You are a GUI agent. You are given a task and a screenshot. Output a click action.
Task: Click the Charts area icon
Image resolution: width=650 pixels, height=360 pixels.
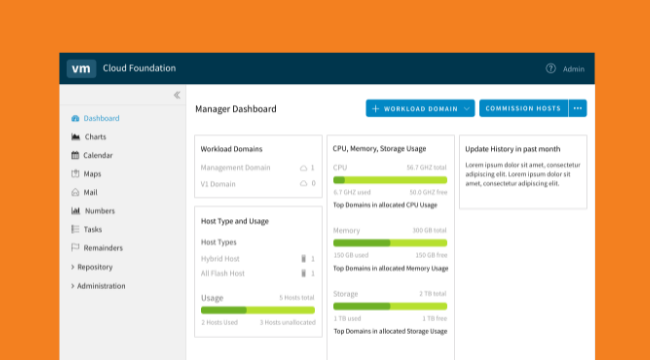(75, 136)
